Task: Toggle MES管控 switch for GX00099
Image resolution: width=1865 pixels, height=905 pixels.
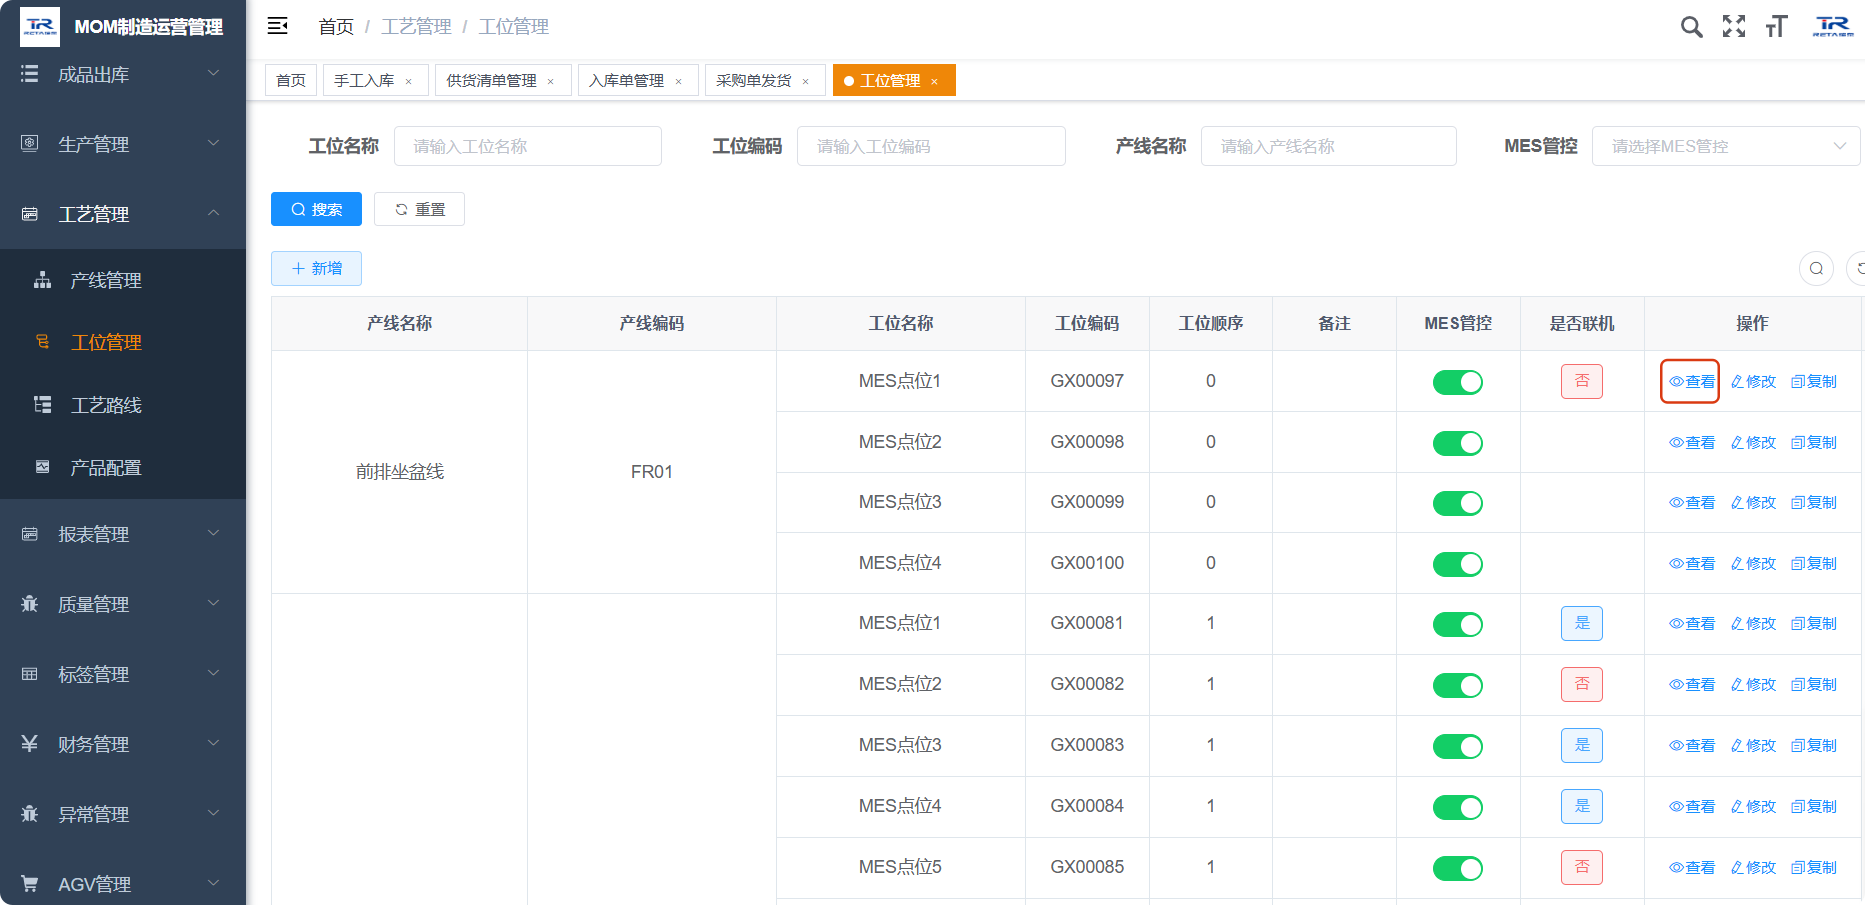Action: 1458,503
